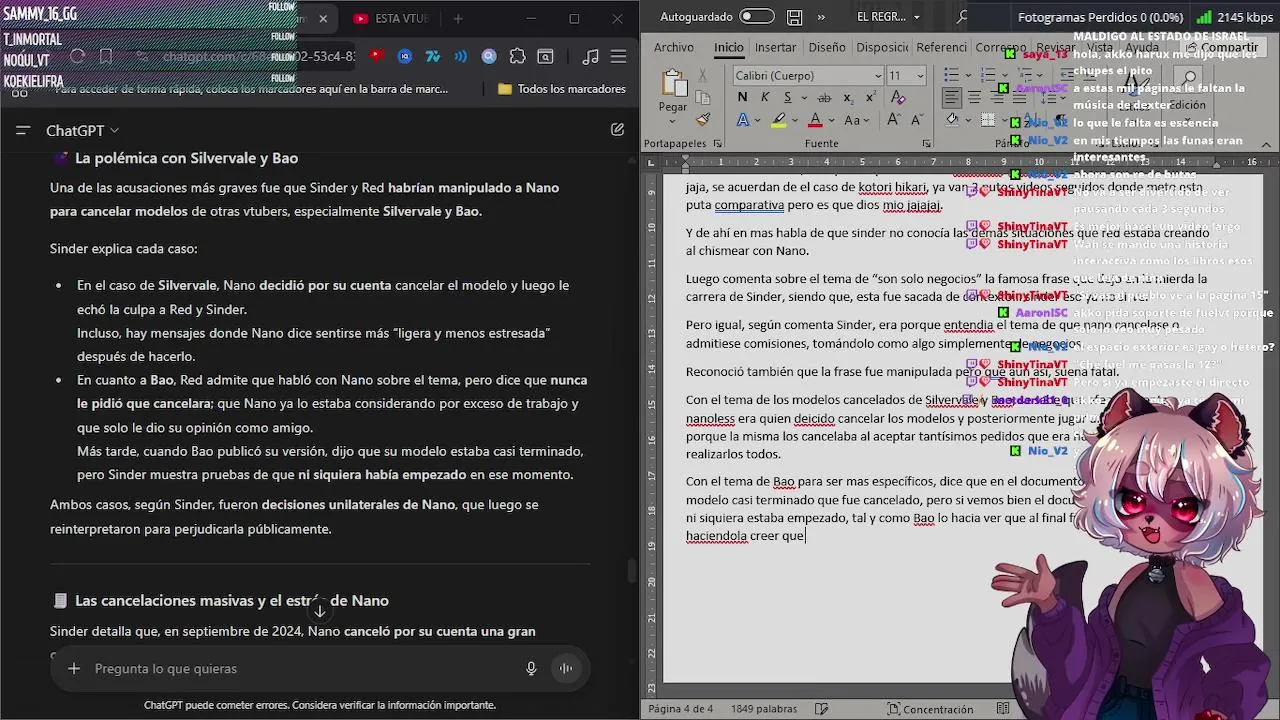
Task: Click the search magnifier in Word title bar
Action: [962, 17]
